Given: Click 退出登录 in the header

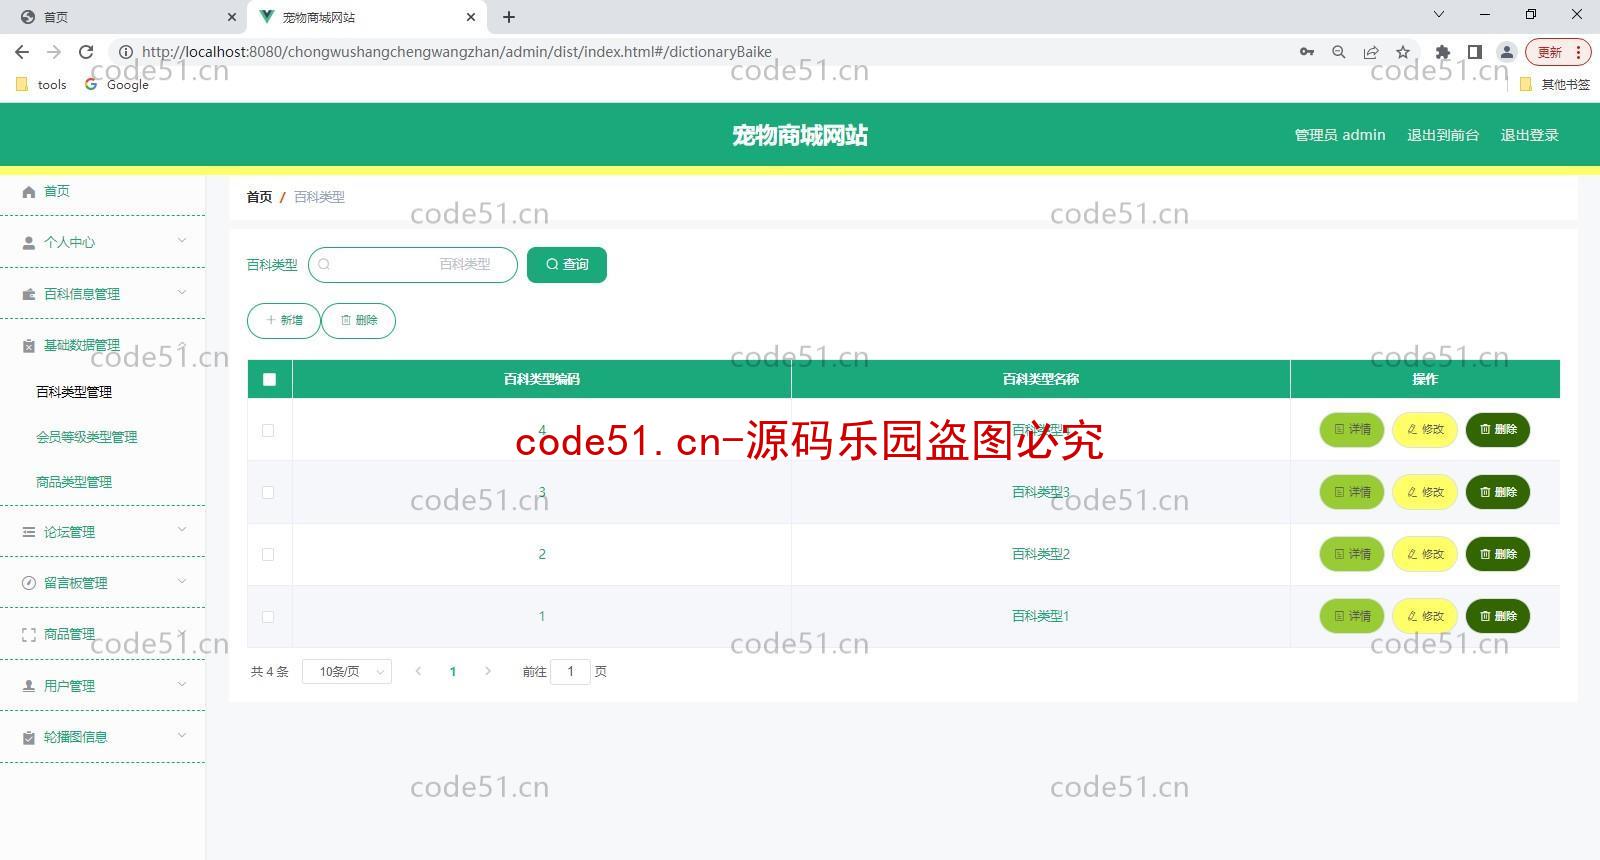Looking at the screenshot, I should coord(1529,135).
